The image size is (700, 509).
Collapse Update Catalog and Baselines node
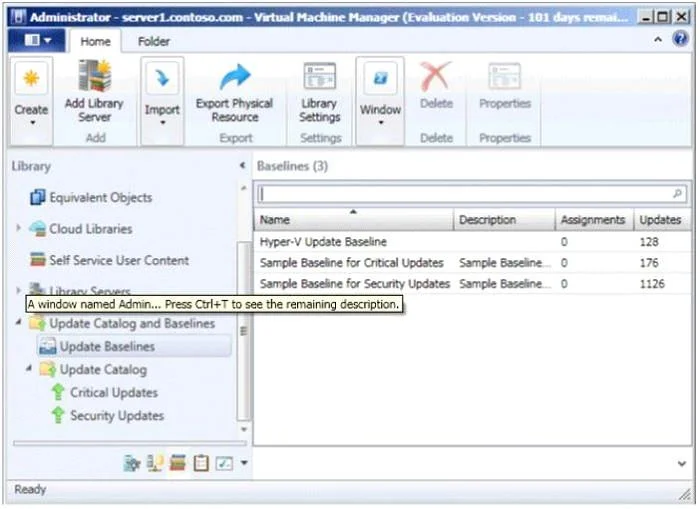coord(18,322)
